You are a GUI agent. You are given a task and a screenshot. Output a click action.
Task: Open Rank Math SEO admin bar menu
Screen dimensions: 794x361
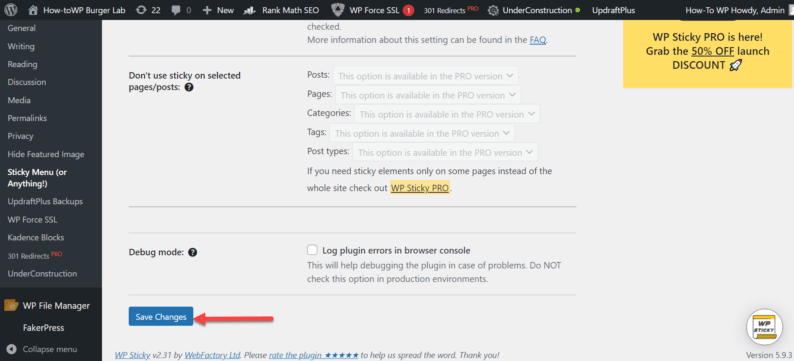281,10
